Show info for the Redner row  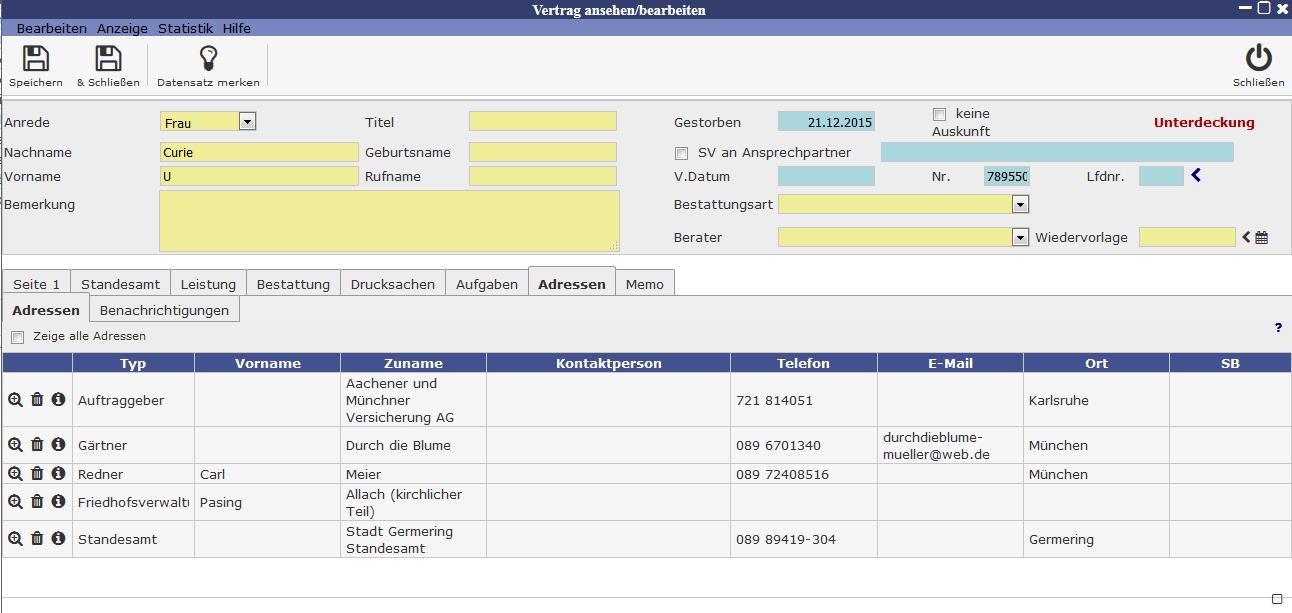(x=58, y=474)
